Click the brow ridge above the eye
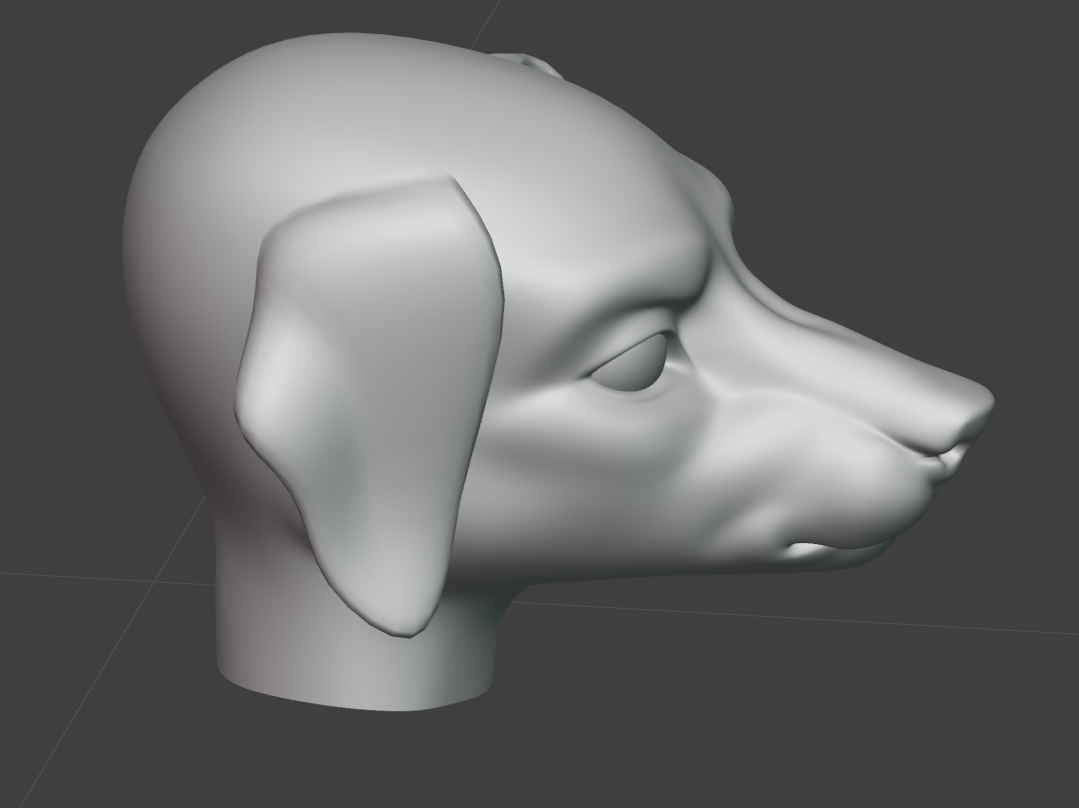 640,305
